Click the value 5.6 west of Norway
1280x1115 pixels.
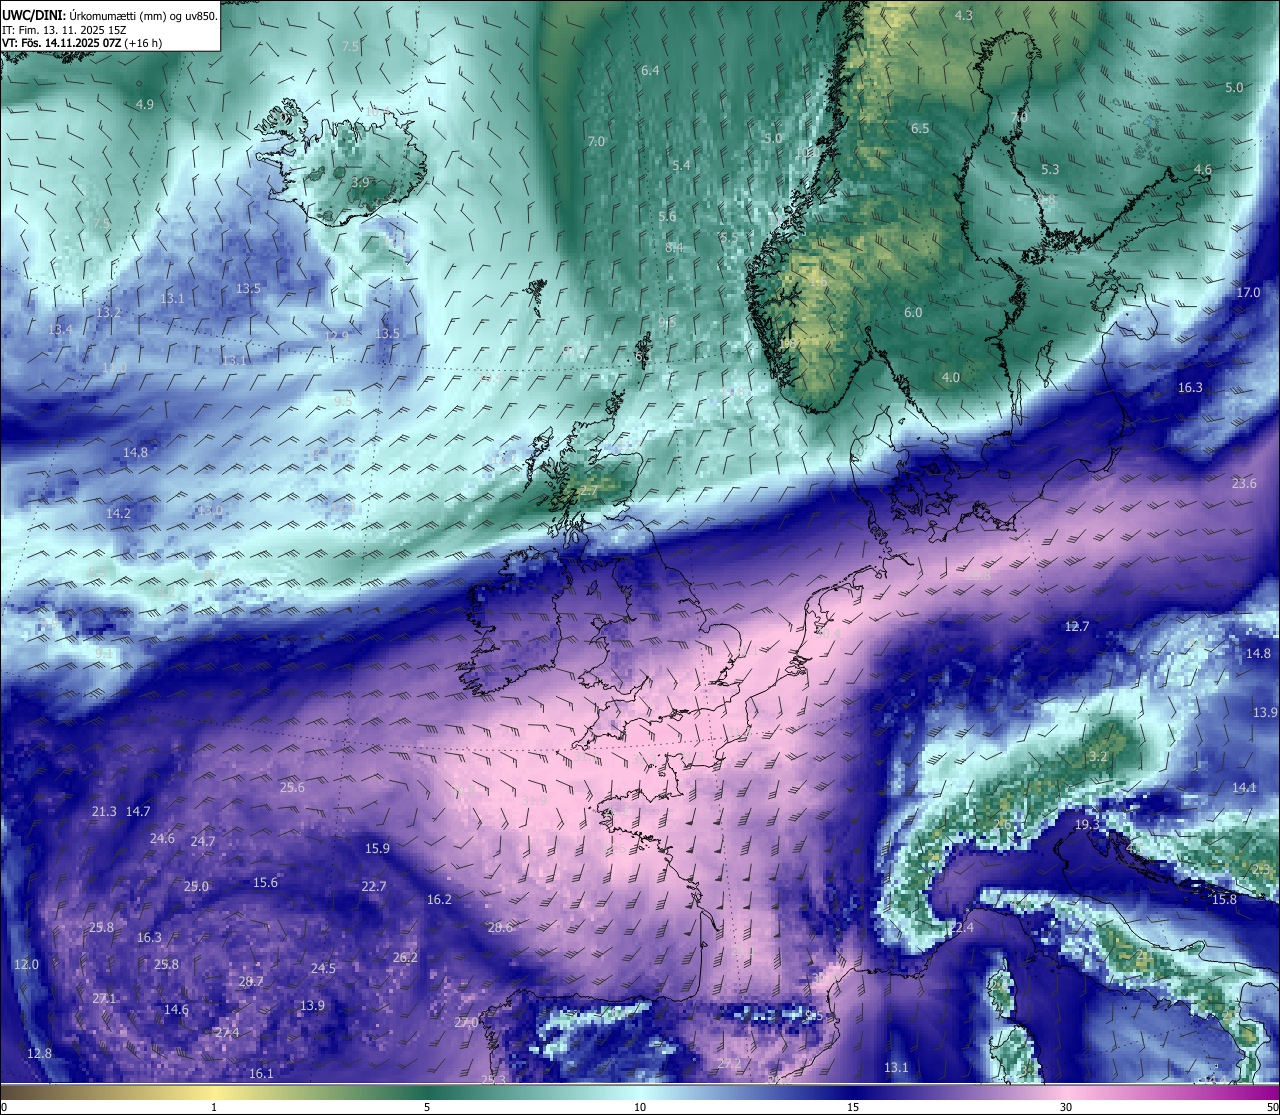(667, 216)
